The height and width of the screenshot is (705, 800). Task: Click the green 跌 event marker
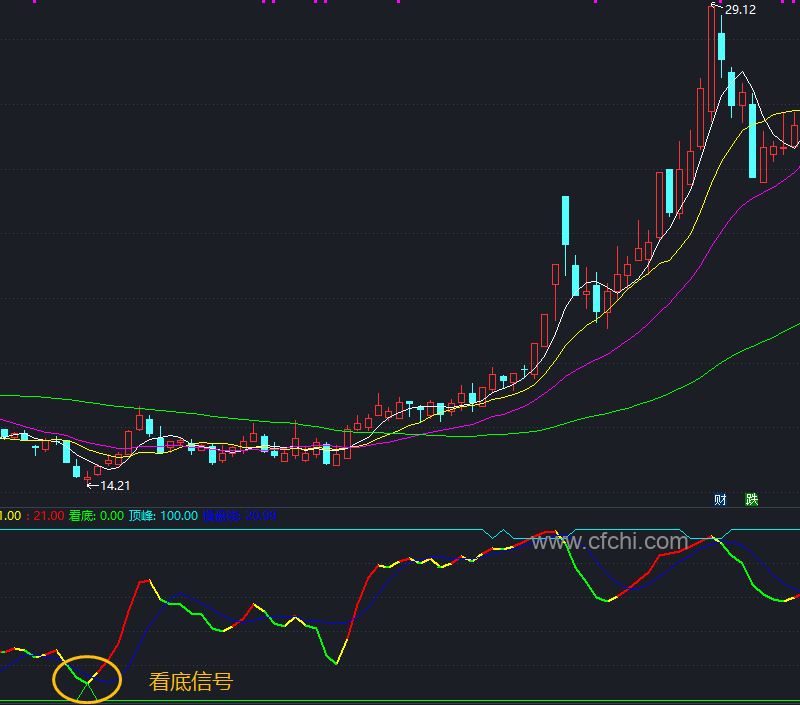click(x=752, y=499)
